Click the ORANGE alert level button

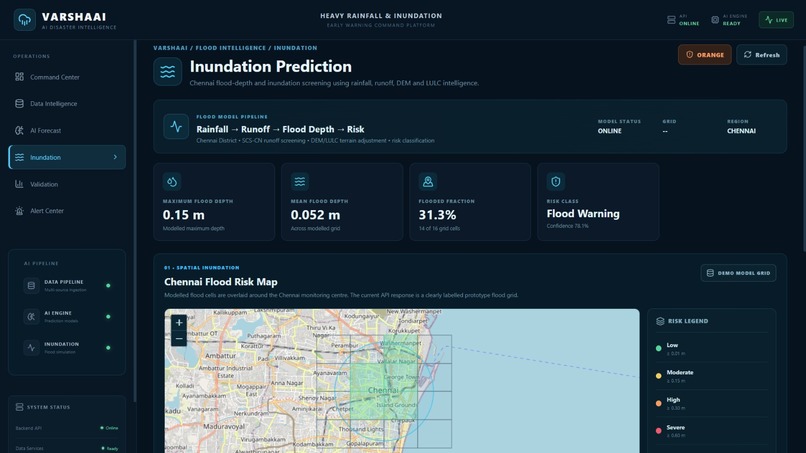(704, 55)
